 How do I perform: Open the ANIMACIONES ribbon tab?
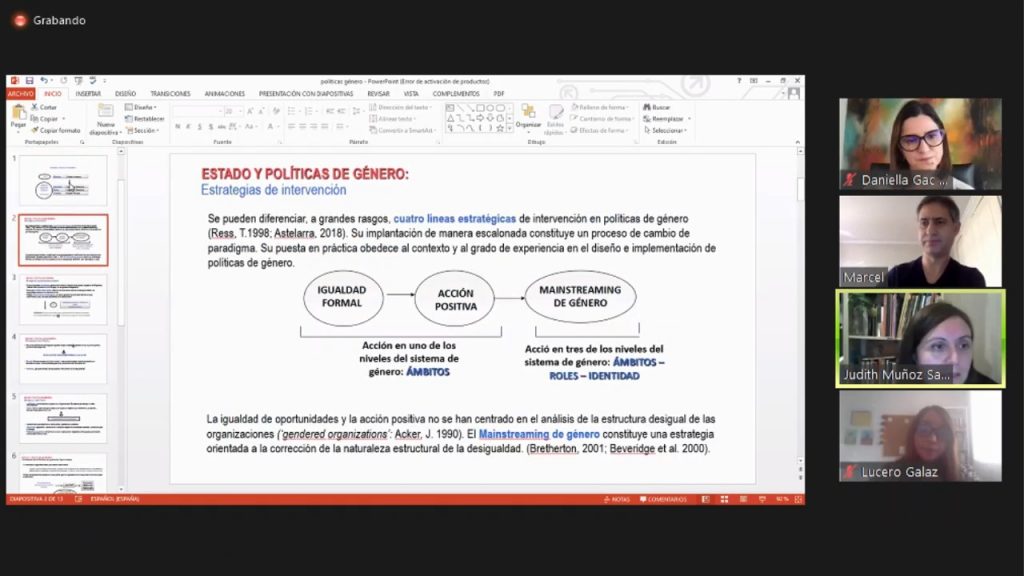[224, 94]
